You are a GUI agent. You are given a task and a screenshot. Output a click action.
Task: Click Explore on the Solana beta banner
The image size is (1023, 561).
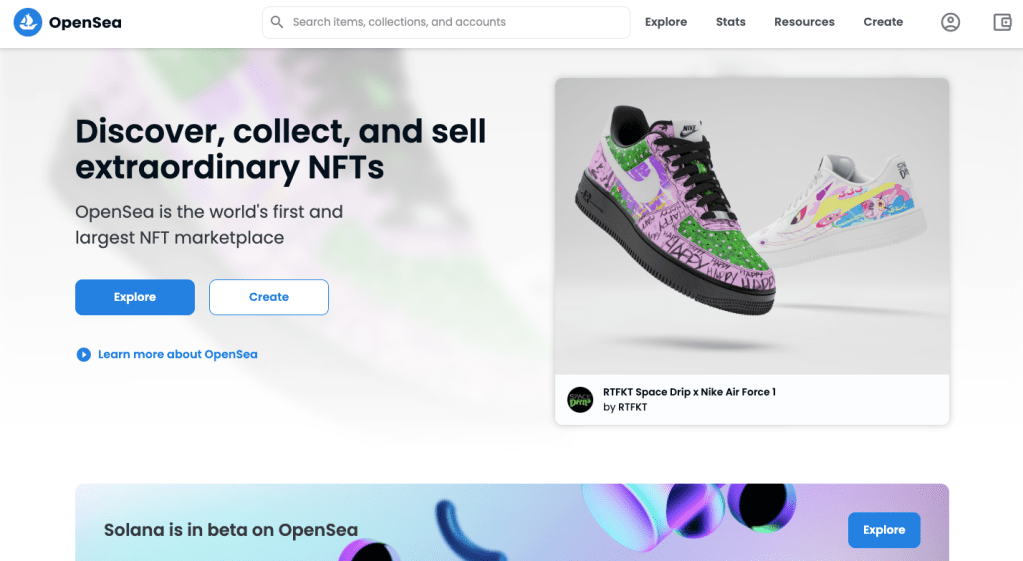click(884, 530)
